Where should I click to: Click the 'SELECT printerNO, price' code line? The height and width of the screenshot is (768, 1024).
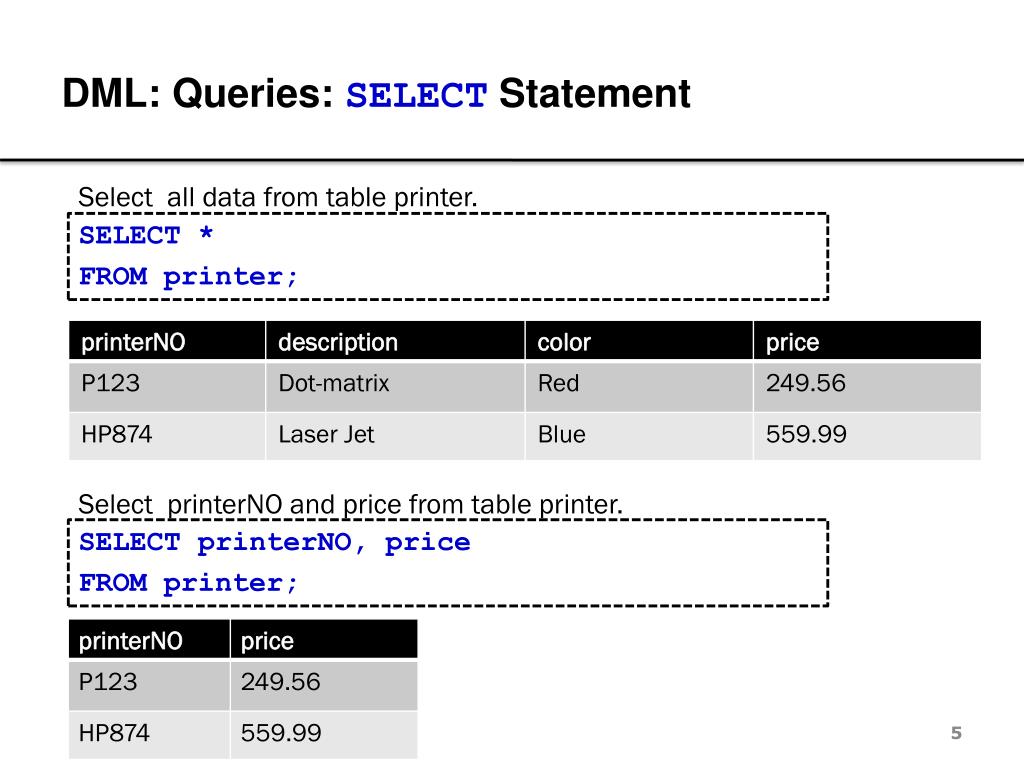[275, 542]
